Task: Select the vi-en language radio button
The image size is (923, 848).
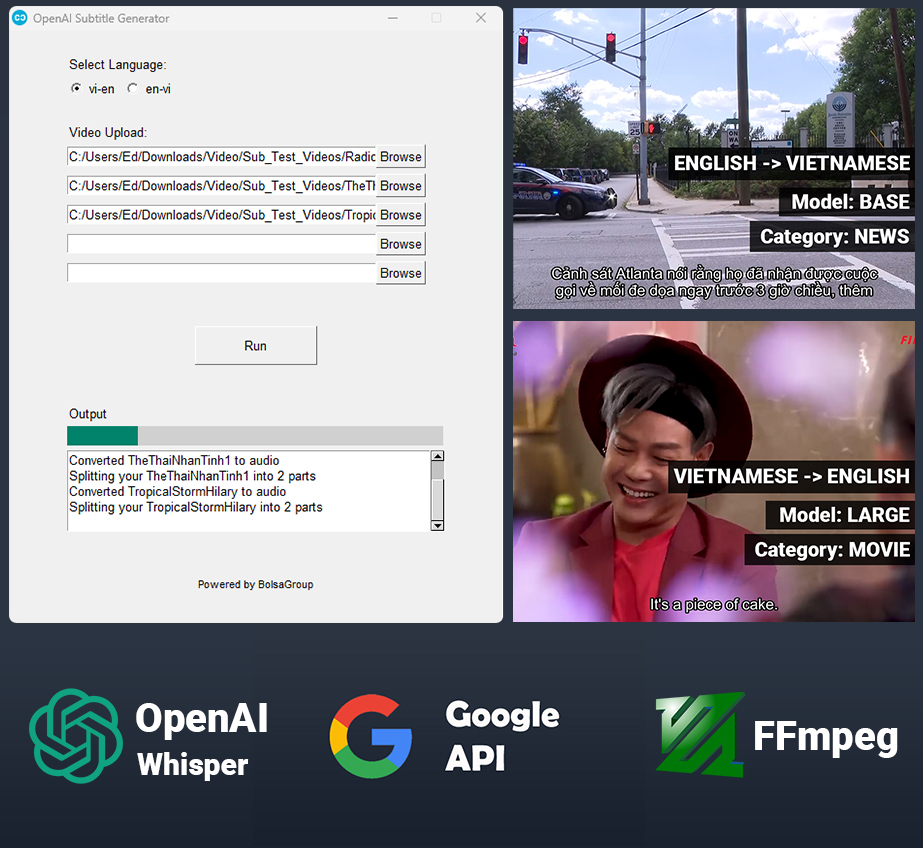Action: pyautogui.click(x=76, y=89)
